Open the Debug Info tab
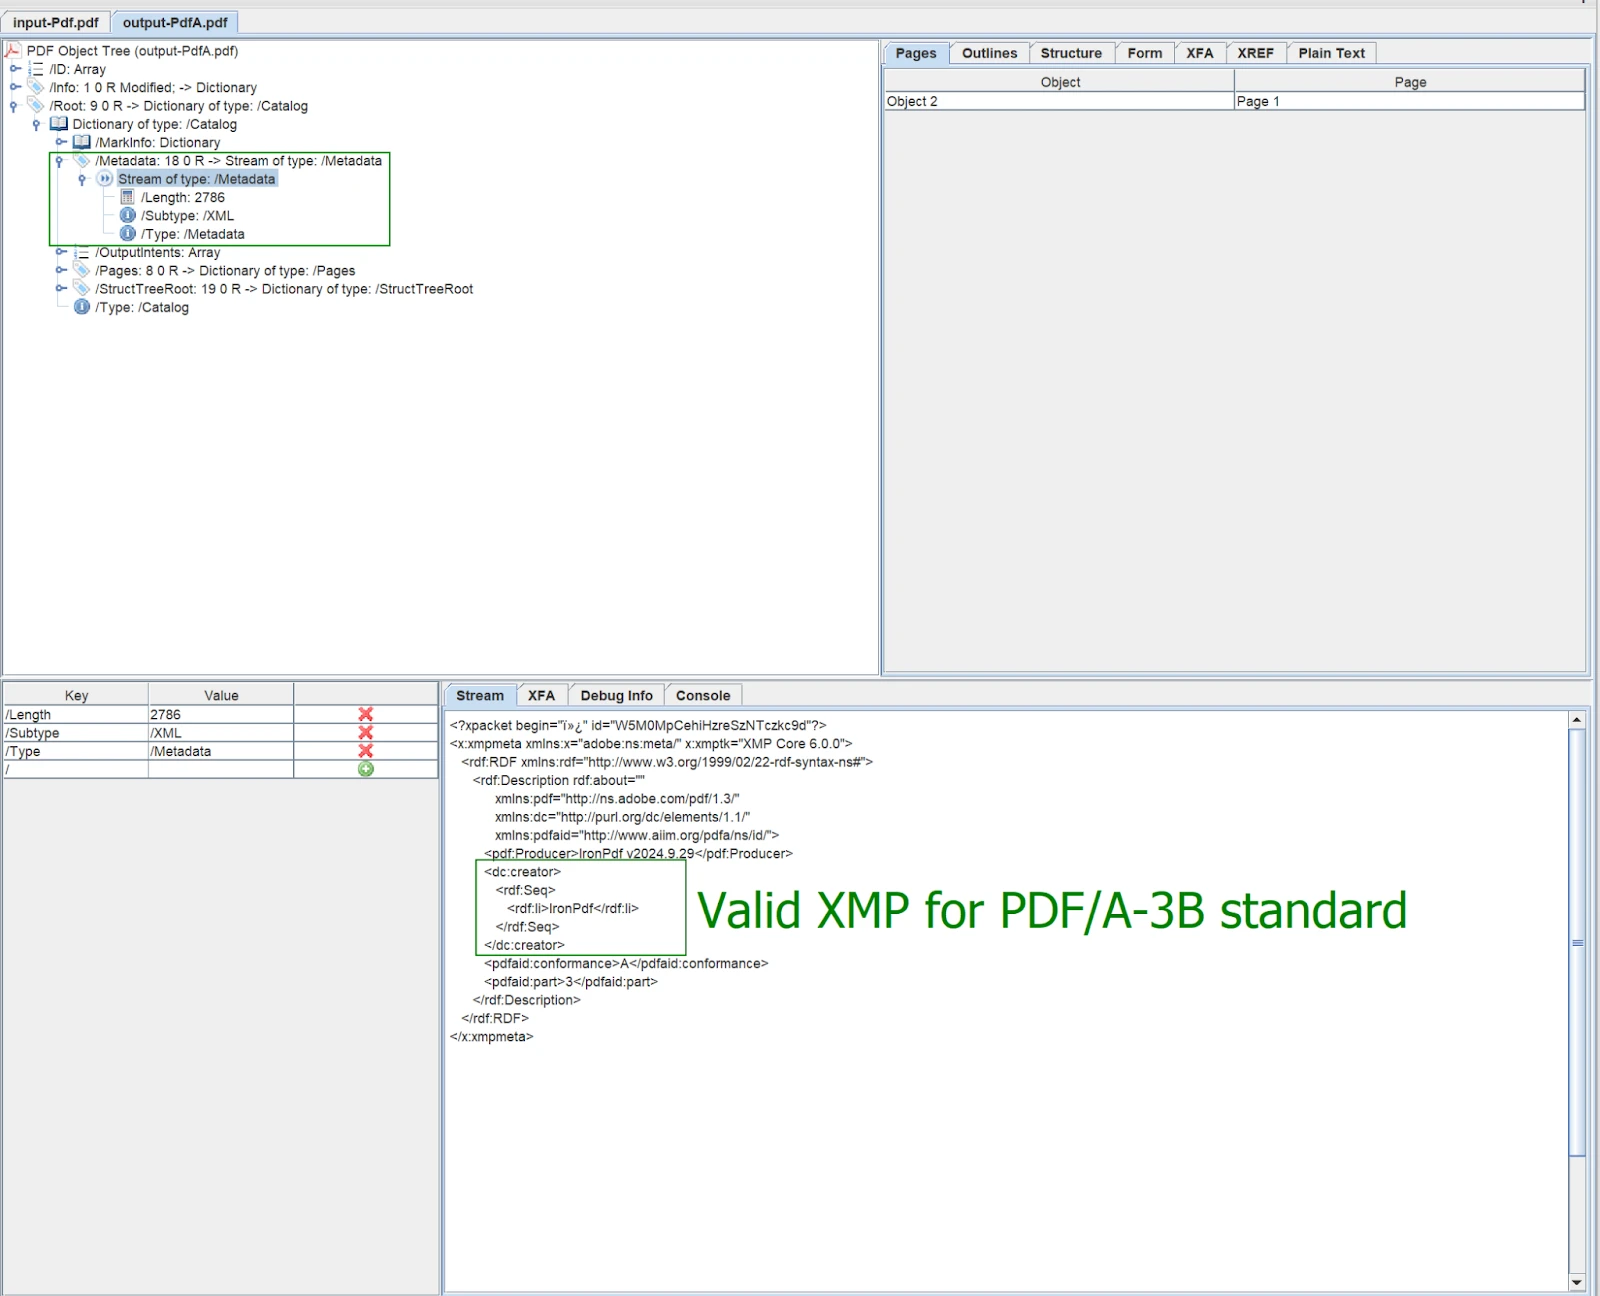The height and width of the screenshot is (1296, 1600). click(616, 696)
